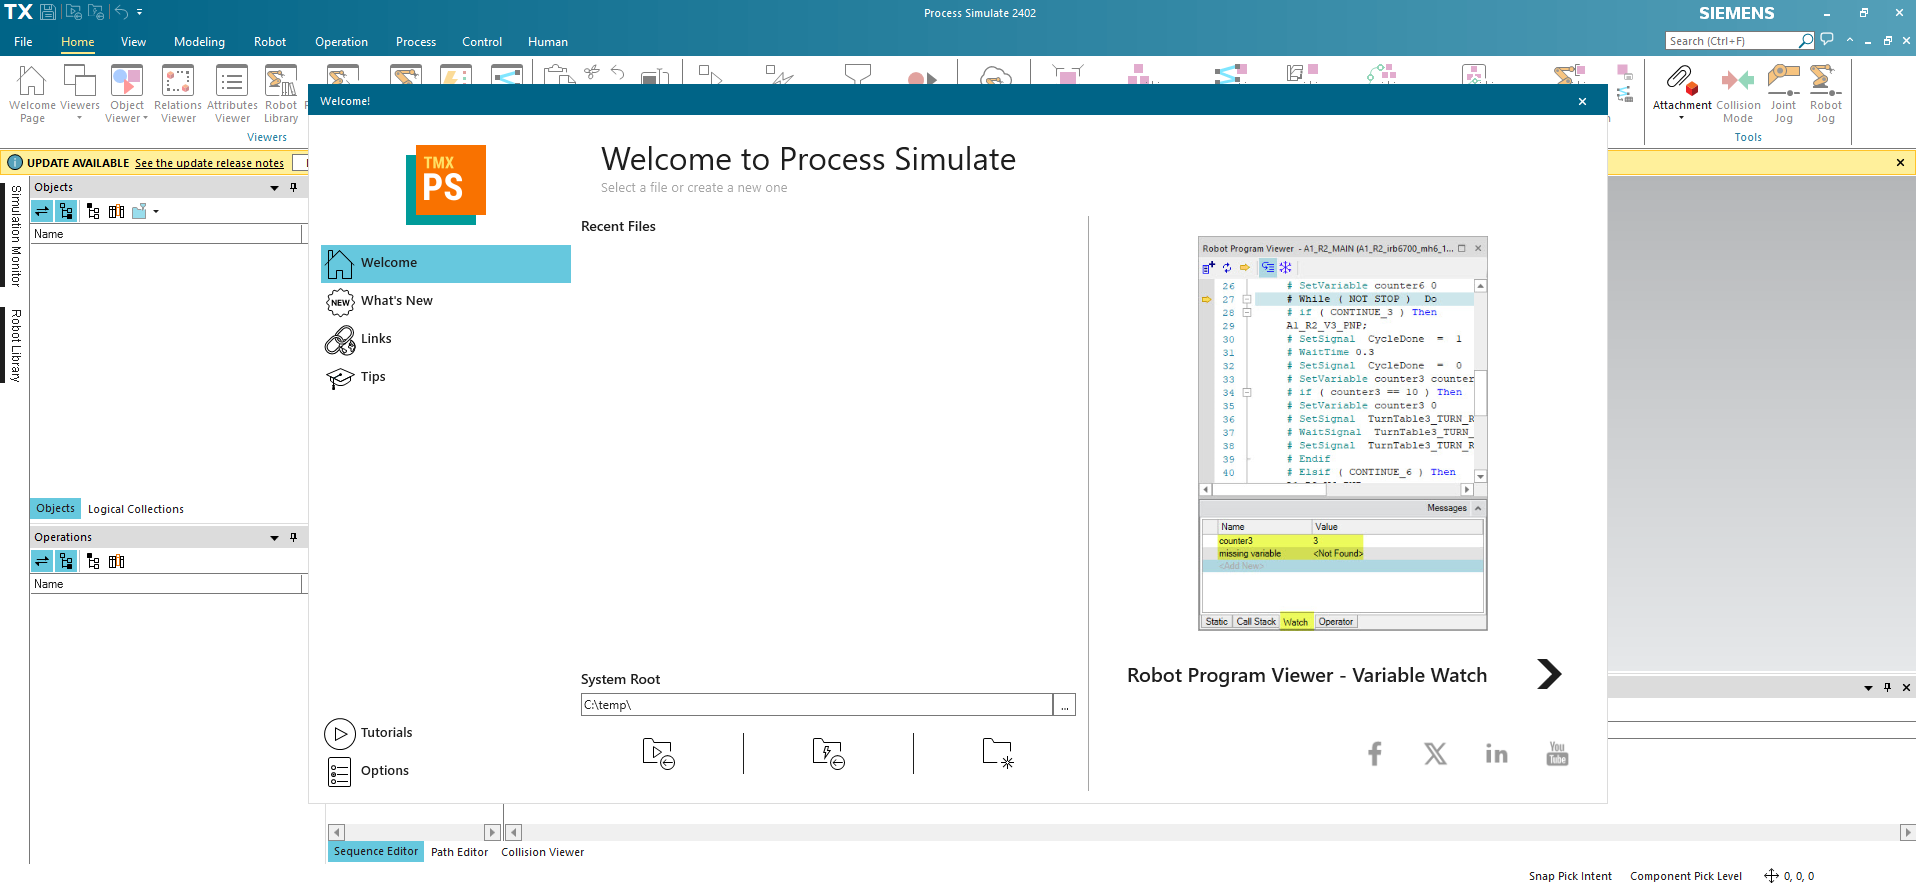Click the Undo arrow in quick access toolbar
1916x888 pixels.
[121, 12]
